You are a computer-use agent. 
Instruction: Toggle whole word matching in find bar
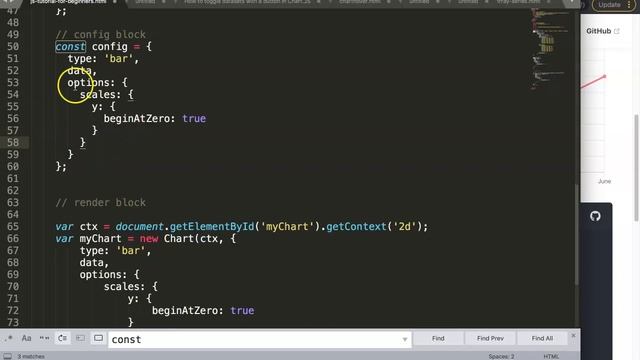click(44, 338)
